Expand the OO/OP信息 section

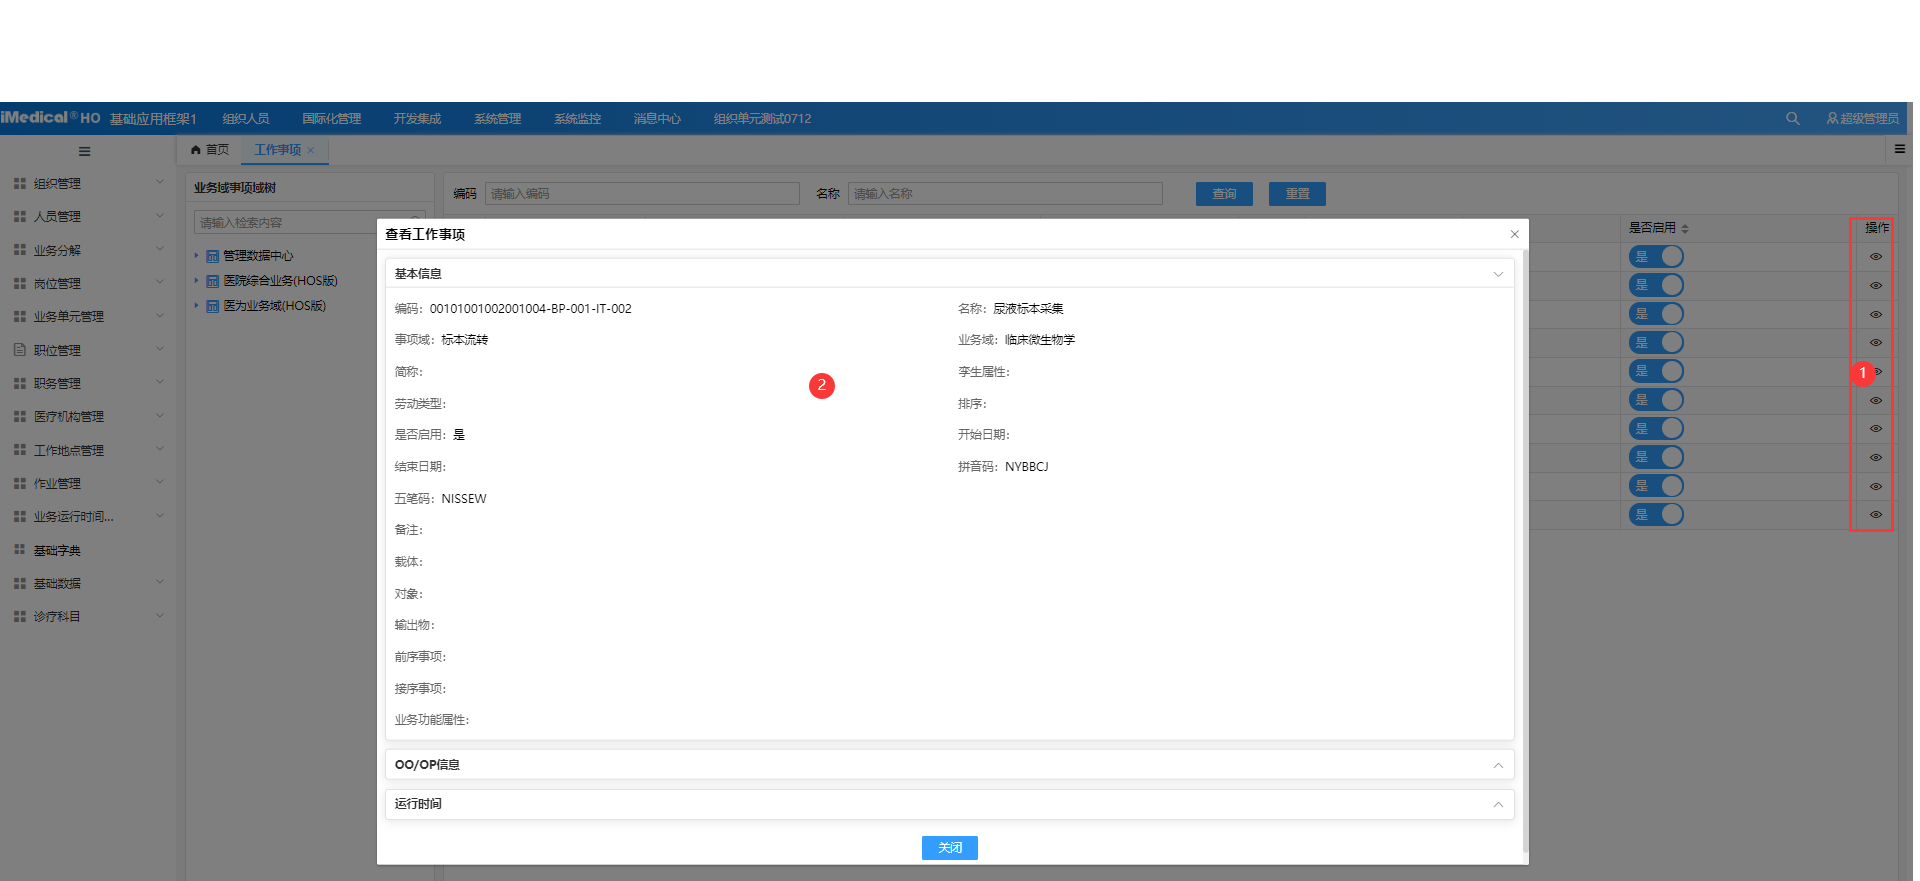(949, 765)
